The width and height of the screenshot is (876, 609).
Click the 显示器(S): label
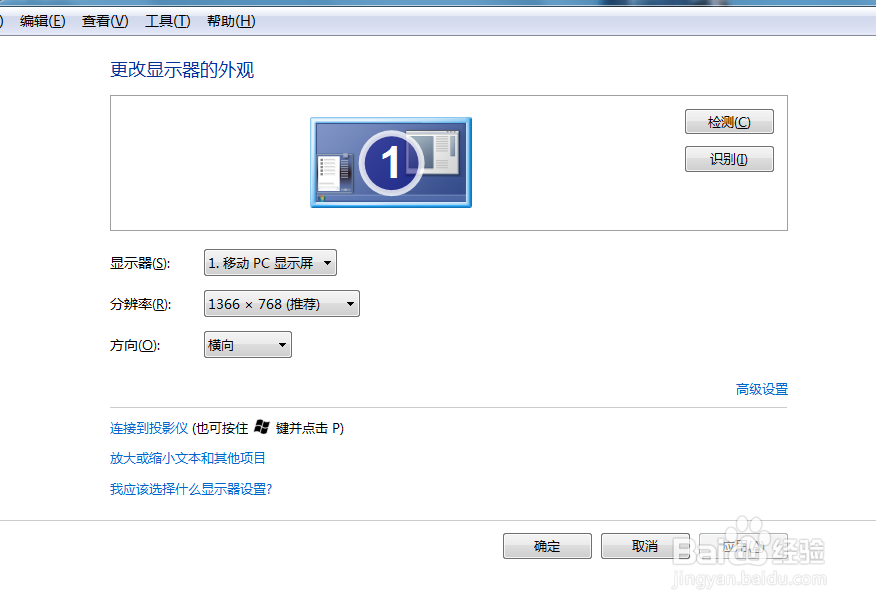(x=140, y=263)
